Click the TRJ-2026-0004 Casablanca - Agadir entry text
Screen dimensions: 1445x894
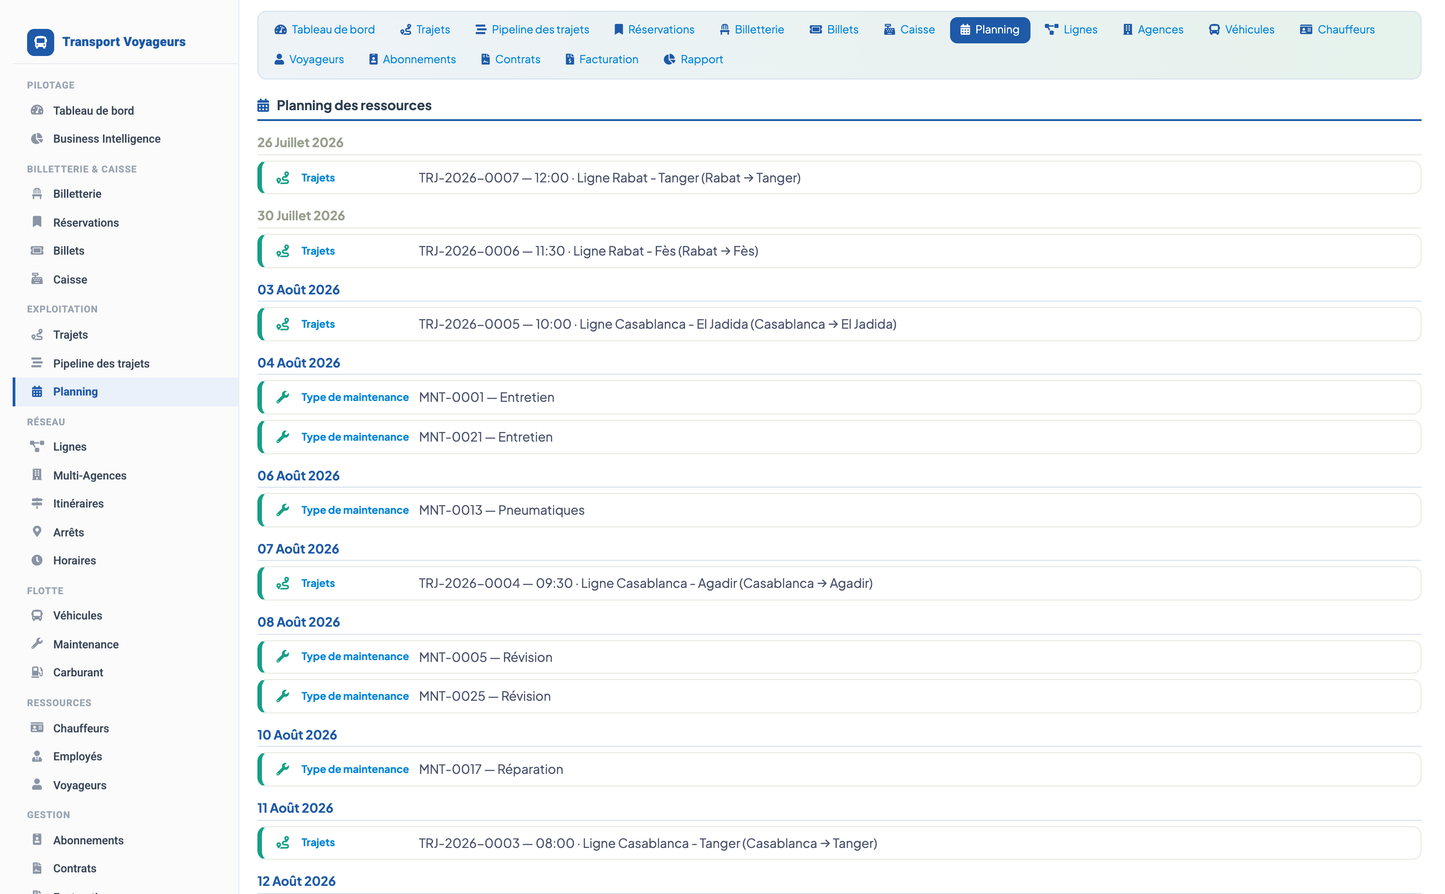(646, 583)
